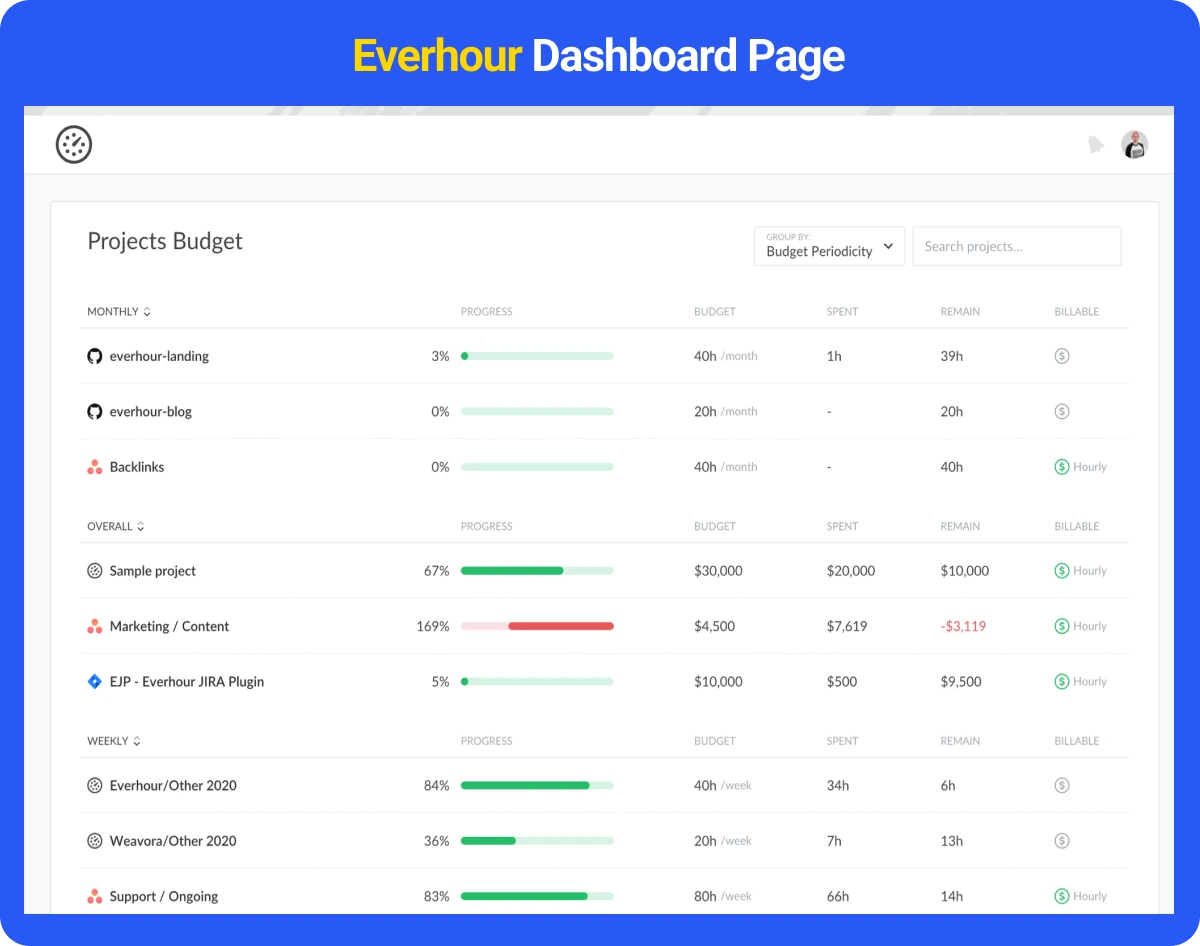1200x946 pixels.
Task: Focus the Search projects field
Action: [1017, 246]
